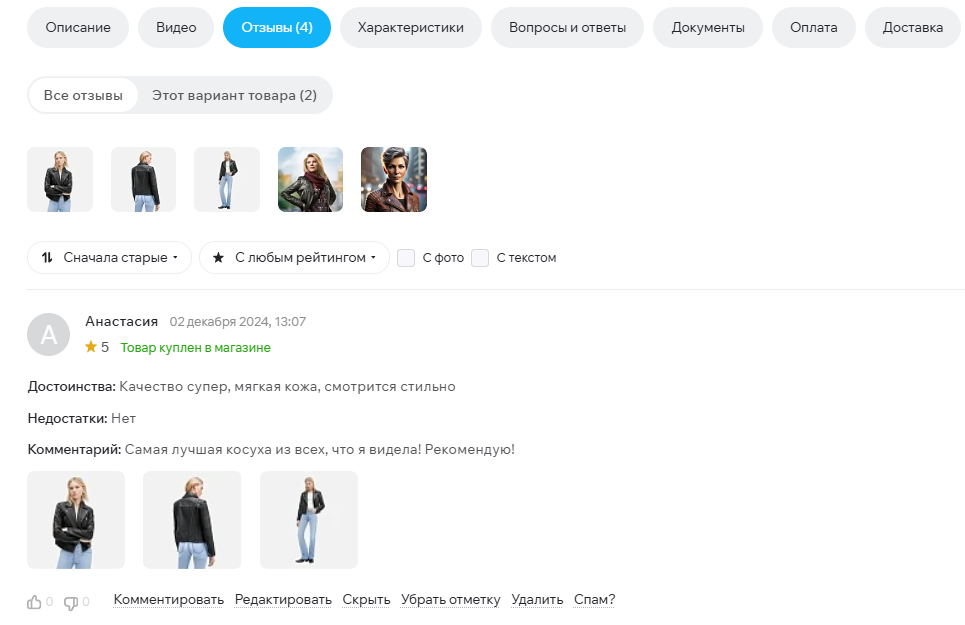Click the star icon in rating filter
This screenshot has height=625, width=965.
218,258
